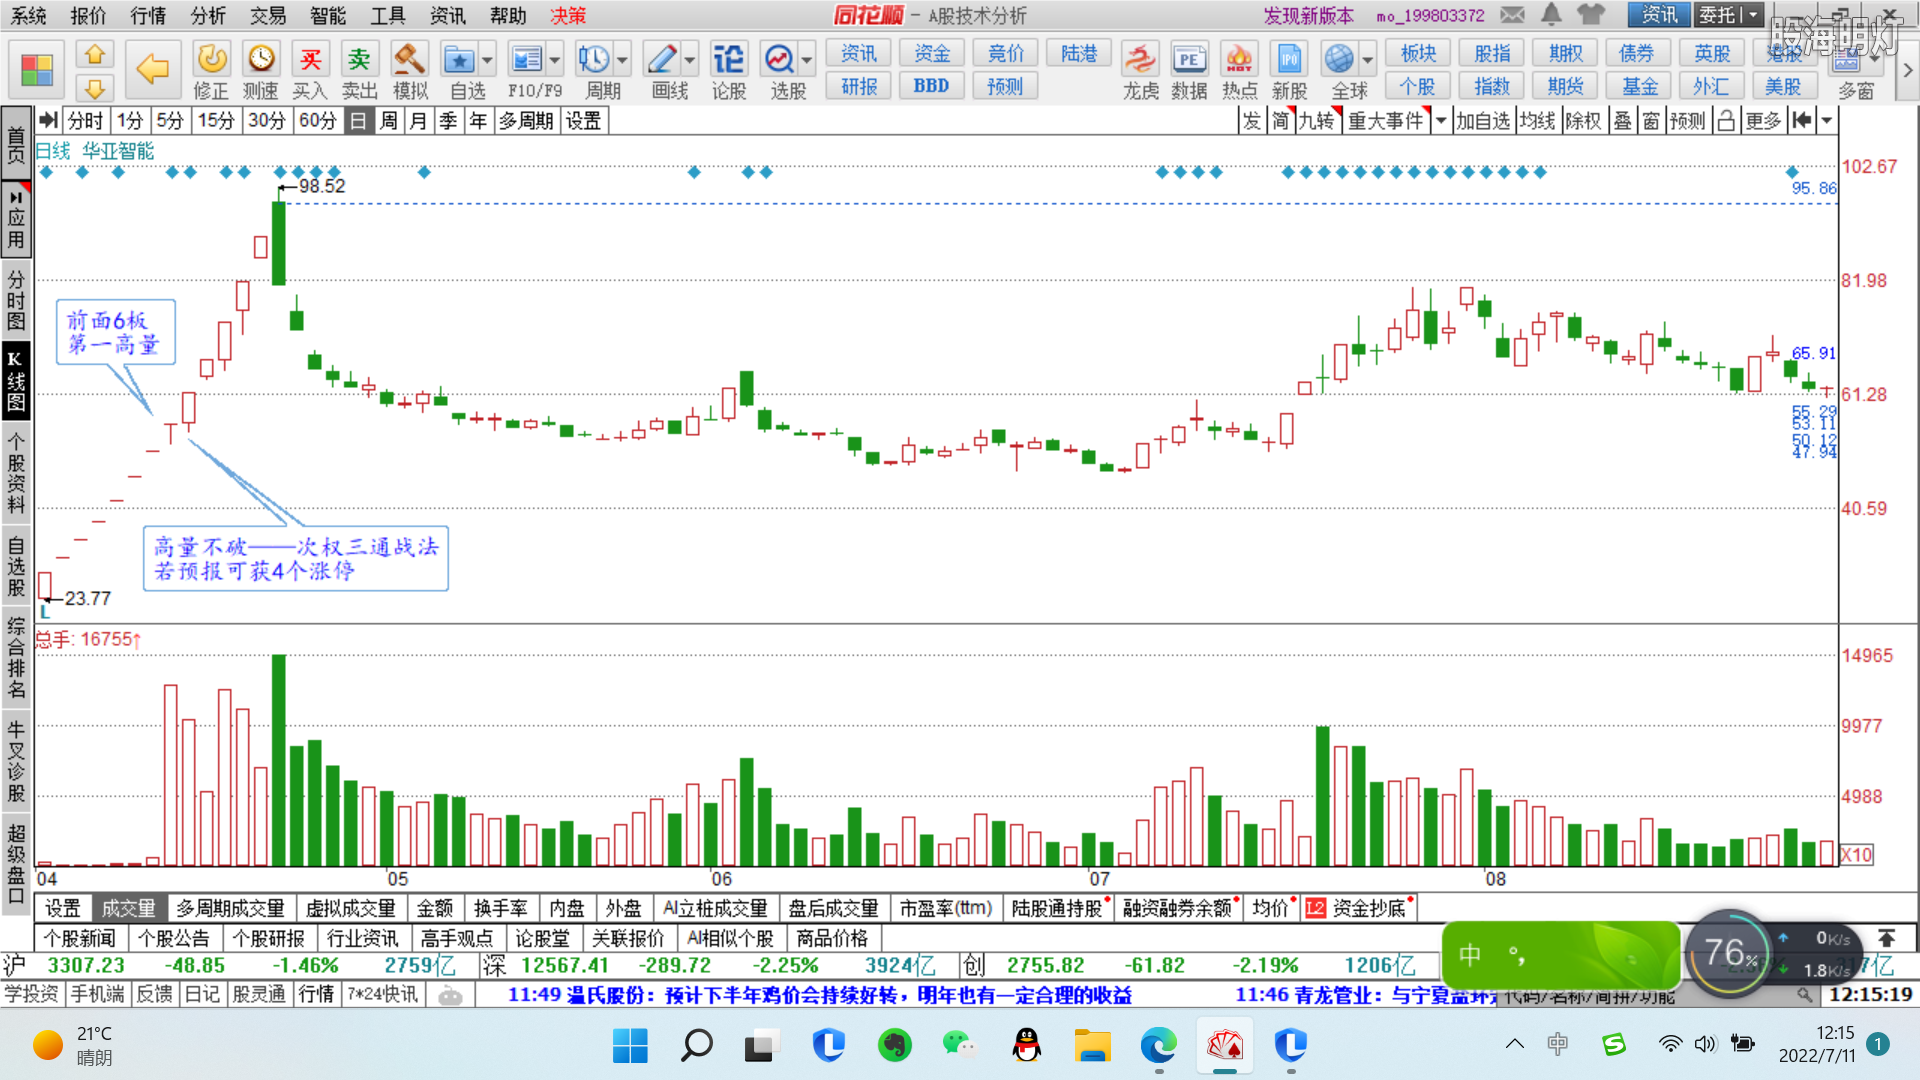Open the 全球 global markets icon
The width and height of the screenshot is (1920, 1080).
tap(1339, 60)
